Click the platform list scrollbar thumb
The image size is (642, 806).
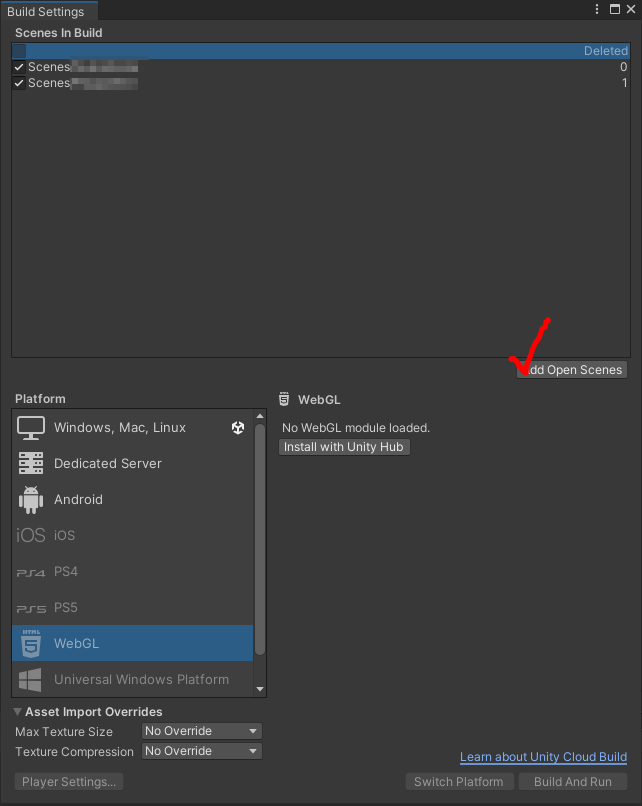pos(260,539)
